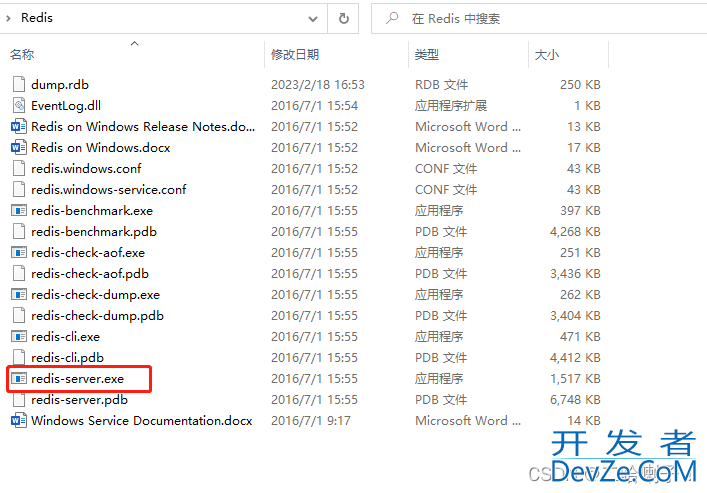The image size is (707, 493).
Task: Click the 应用程序扩展 type cell
Action: 451,106
